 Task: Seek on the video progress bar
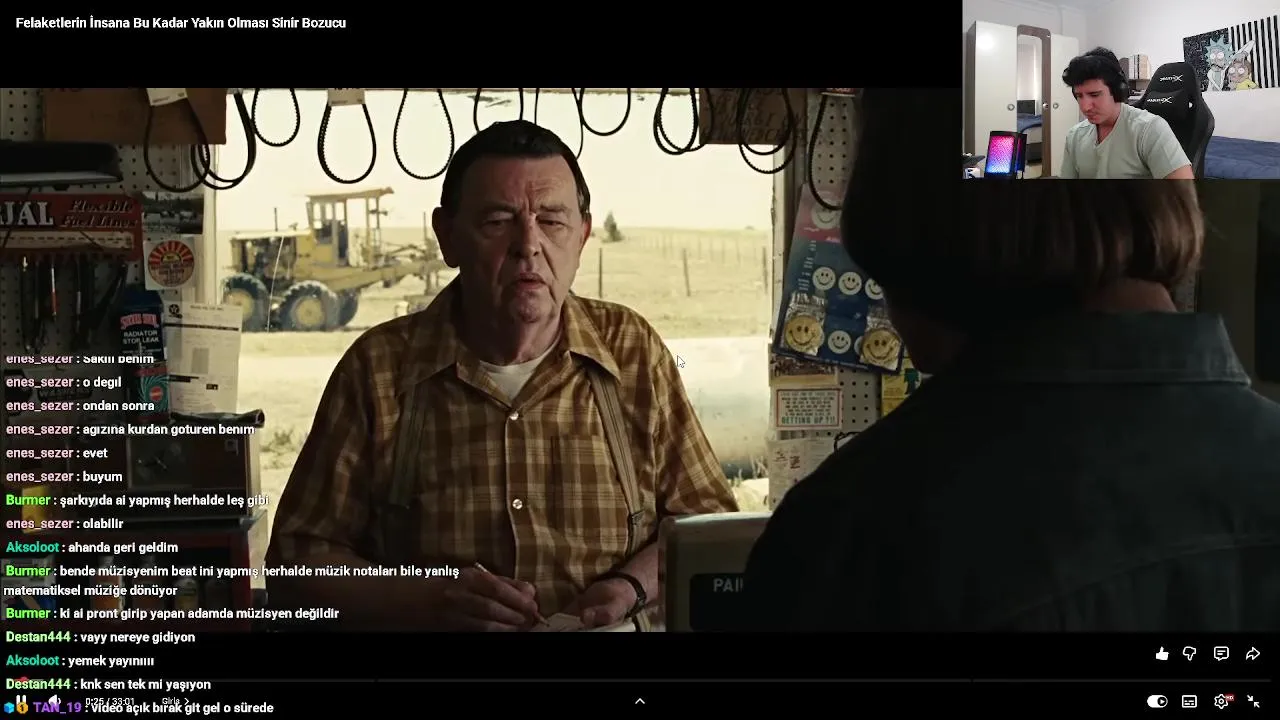(640, 683)
